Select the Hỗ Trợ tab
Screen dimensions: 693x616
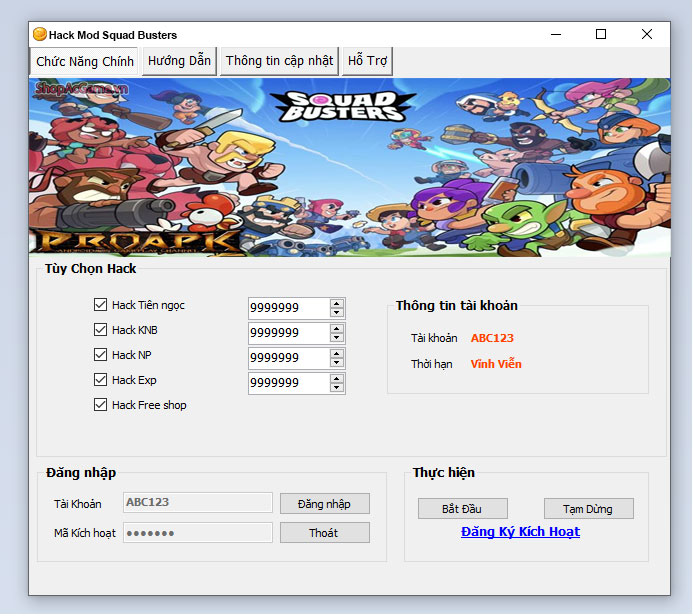(x=367, y=61)
